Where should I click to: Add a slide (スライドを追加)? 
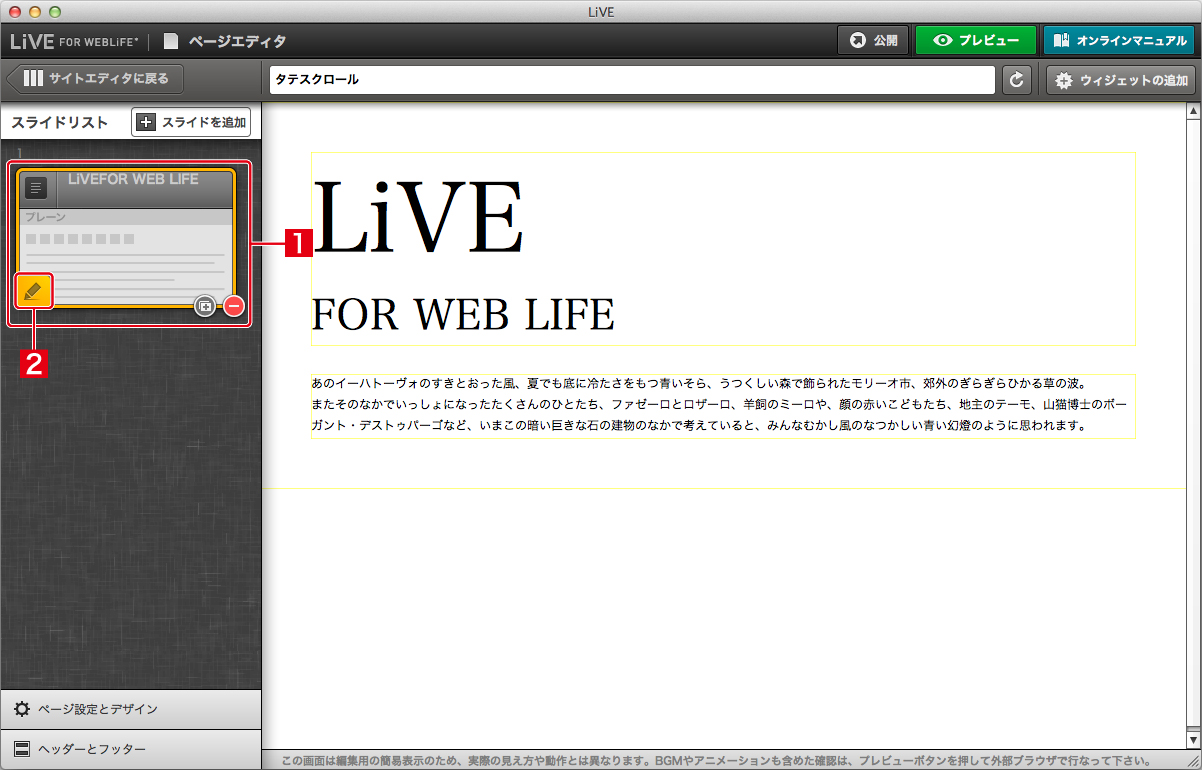[191, 122]
